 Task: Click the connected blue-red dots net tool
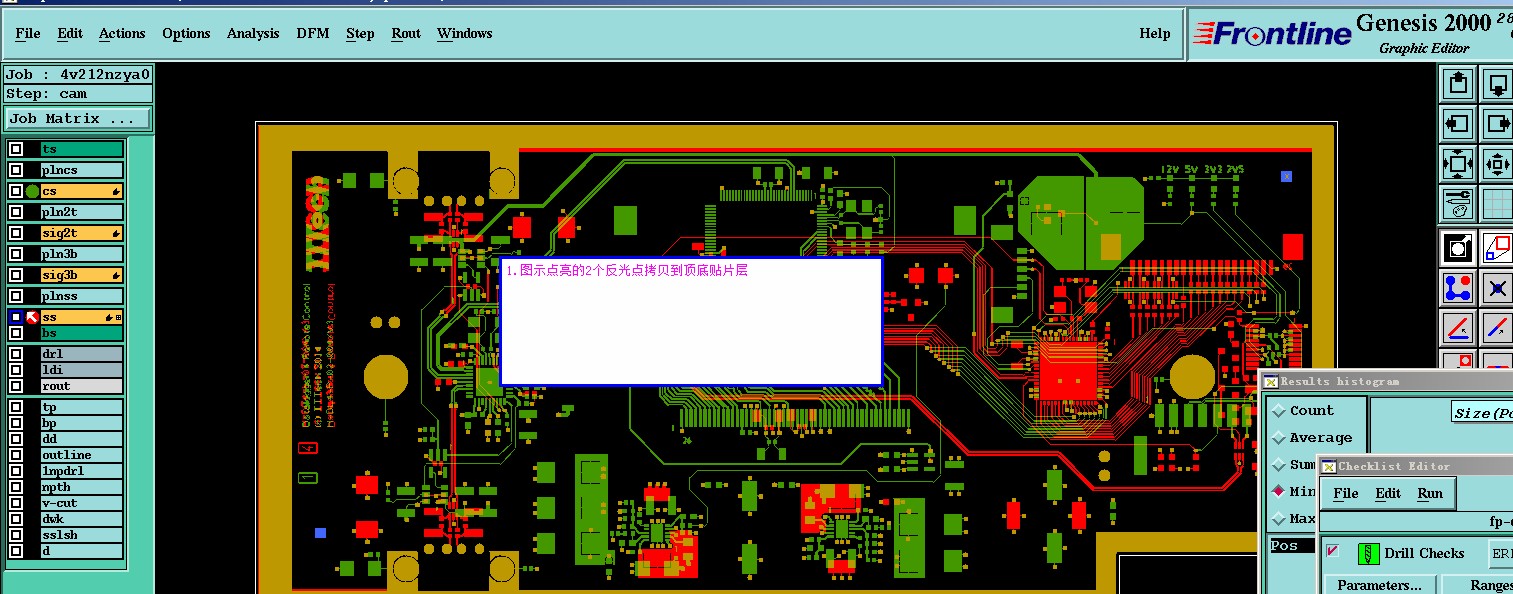(x=1458, y=288)
